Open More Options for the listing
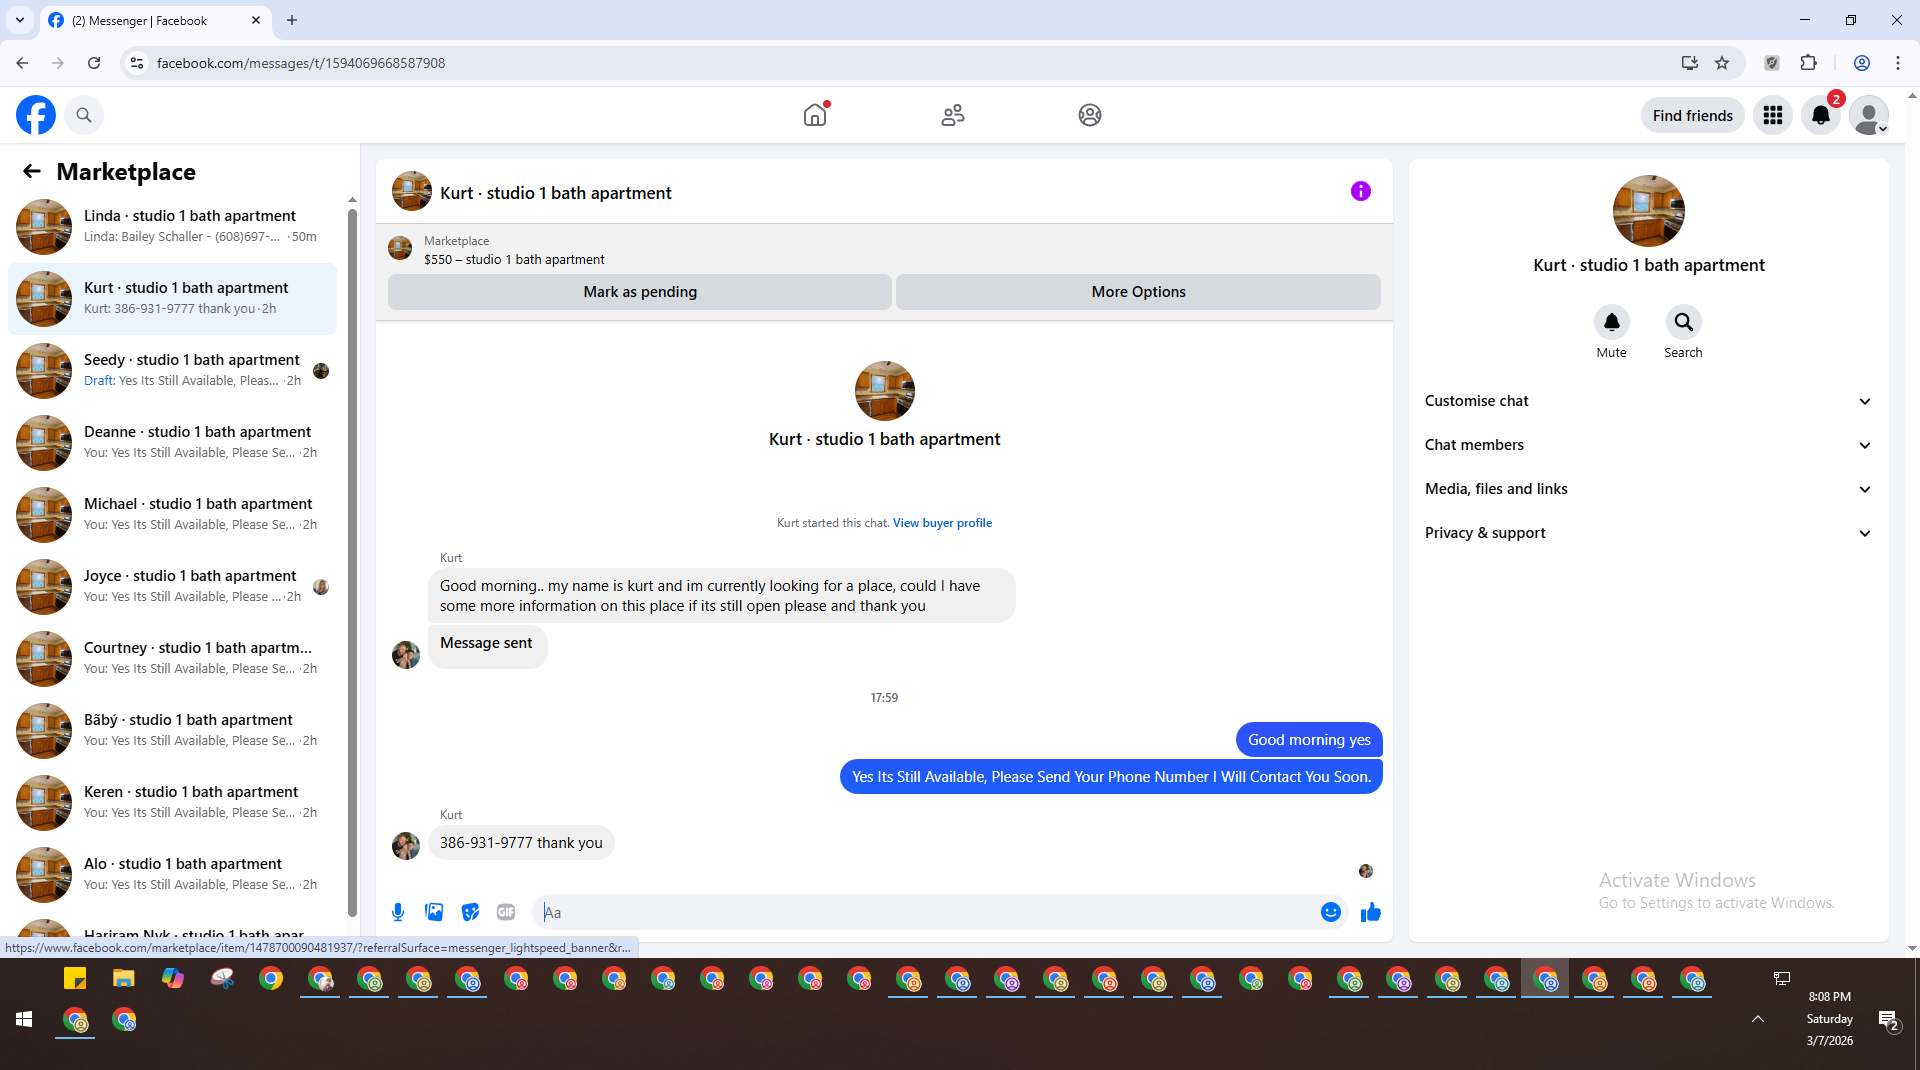Screen dimensions: 1920x1070 (x=1138, y=292)
